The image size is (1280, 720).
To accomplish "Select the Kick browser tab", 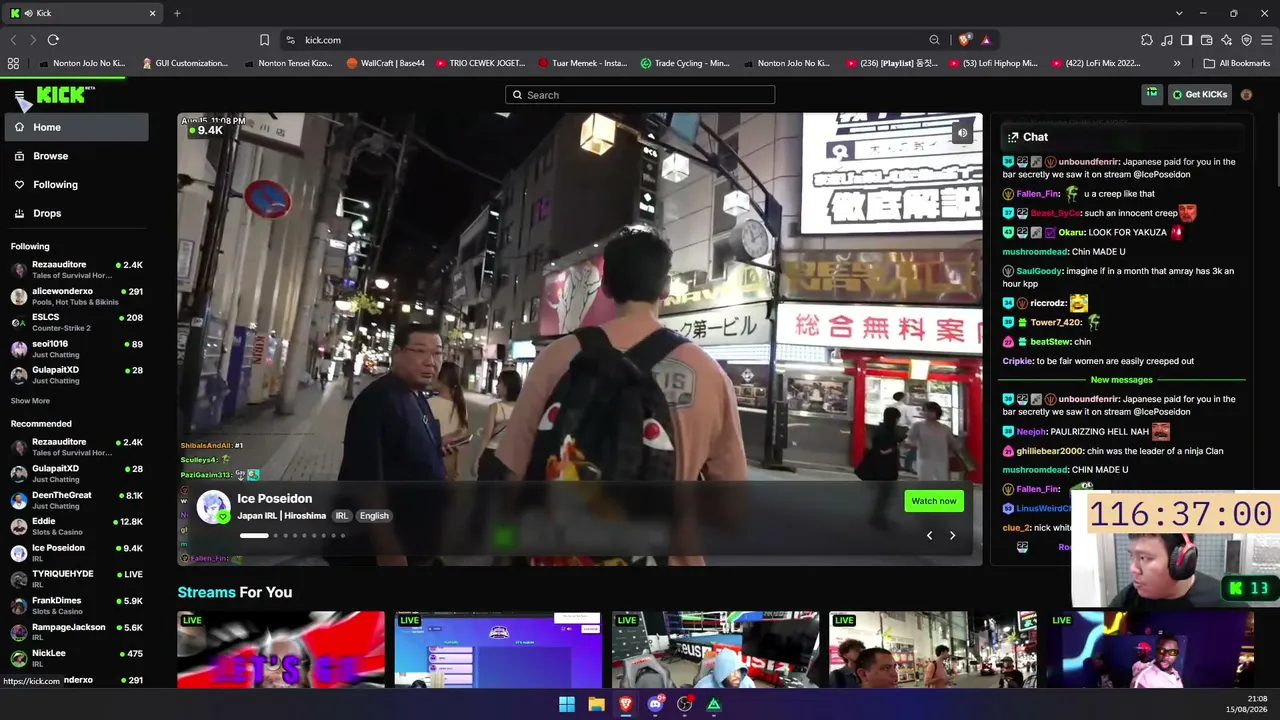I will pyautogui.click(x=84, y=13).
